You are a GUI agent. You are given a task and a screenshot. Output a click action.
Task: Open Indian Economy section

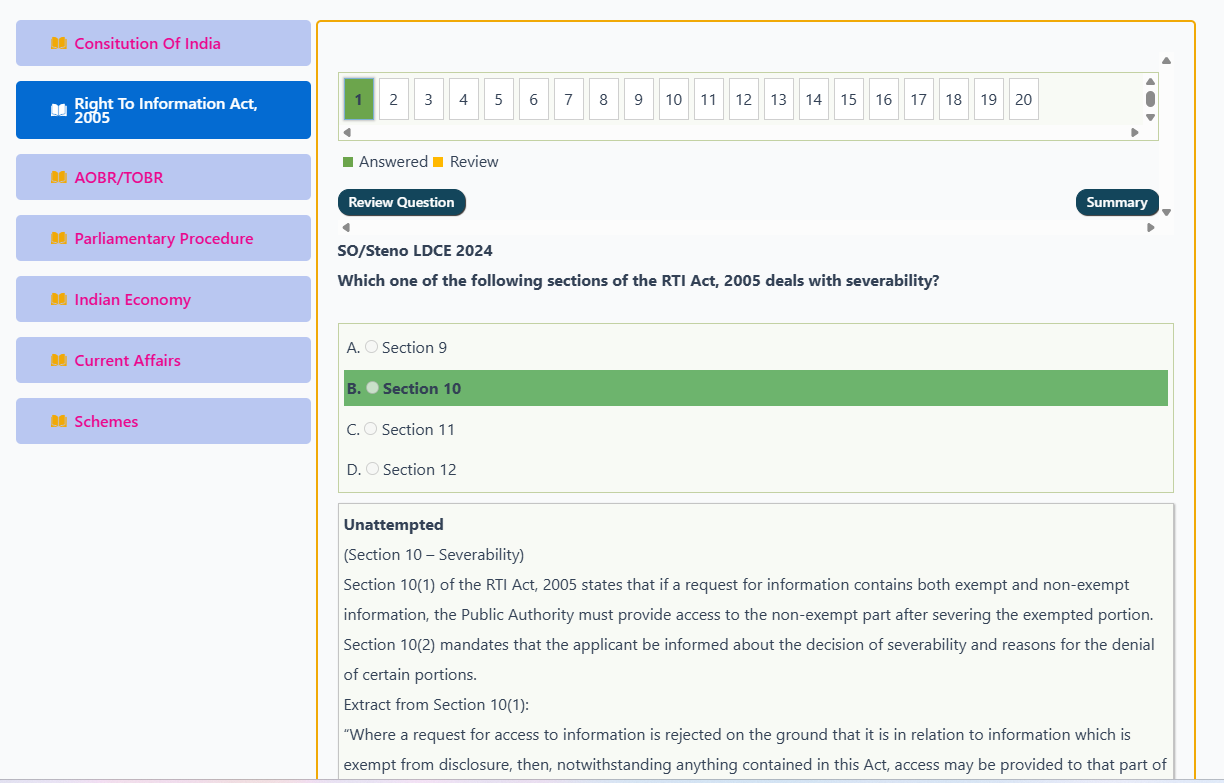(163, 299)
